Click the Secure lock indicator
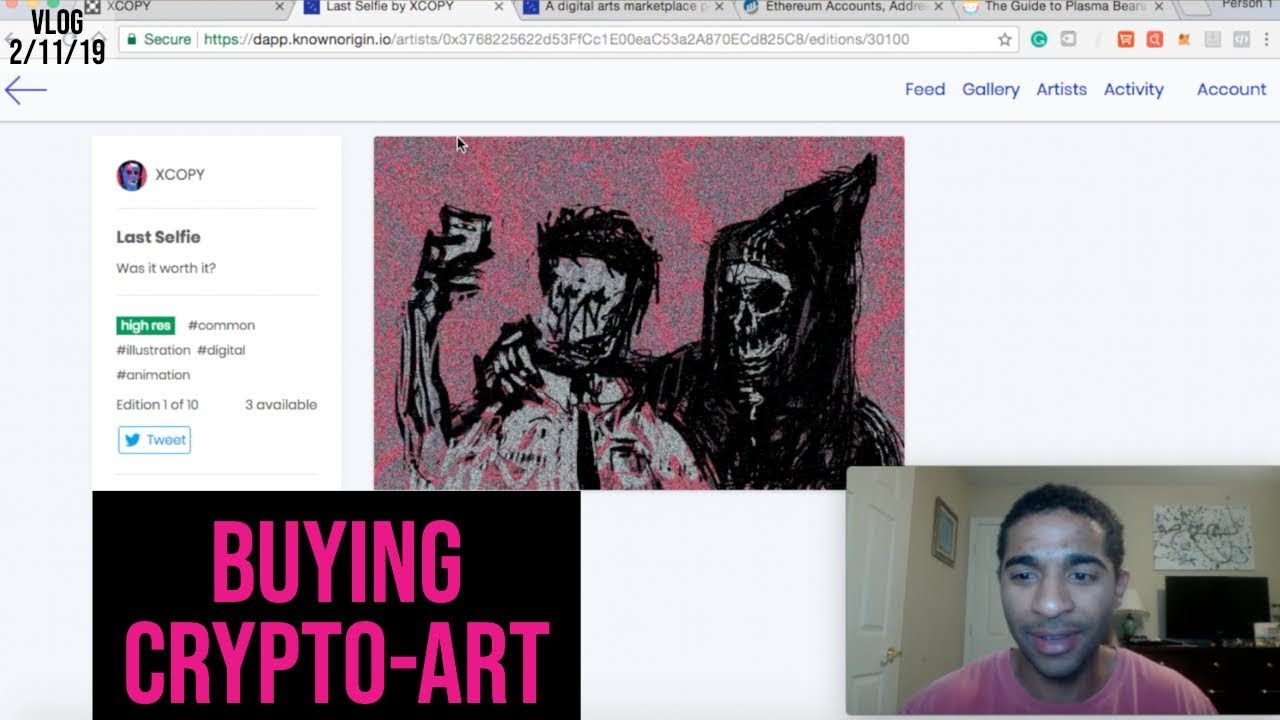The width and height of the screenshot is (1280, 720). 157,40
